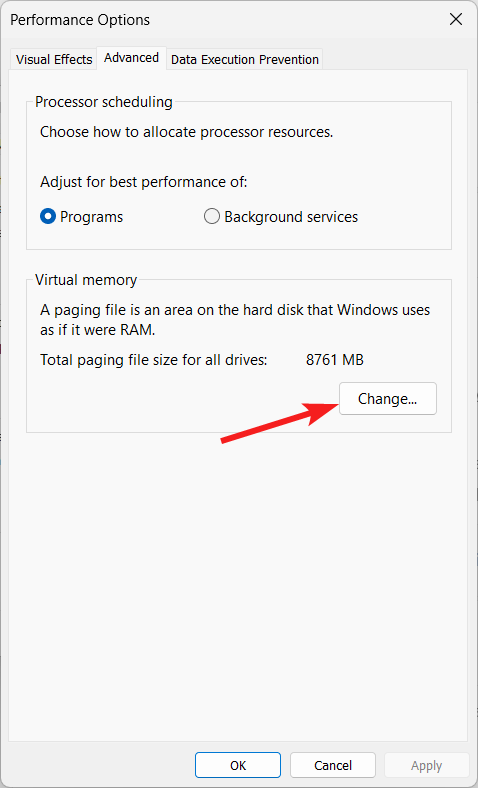Click the paging file description paragraph
Screen dimensions: 478x788
[x=235, y=320]
